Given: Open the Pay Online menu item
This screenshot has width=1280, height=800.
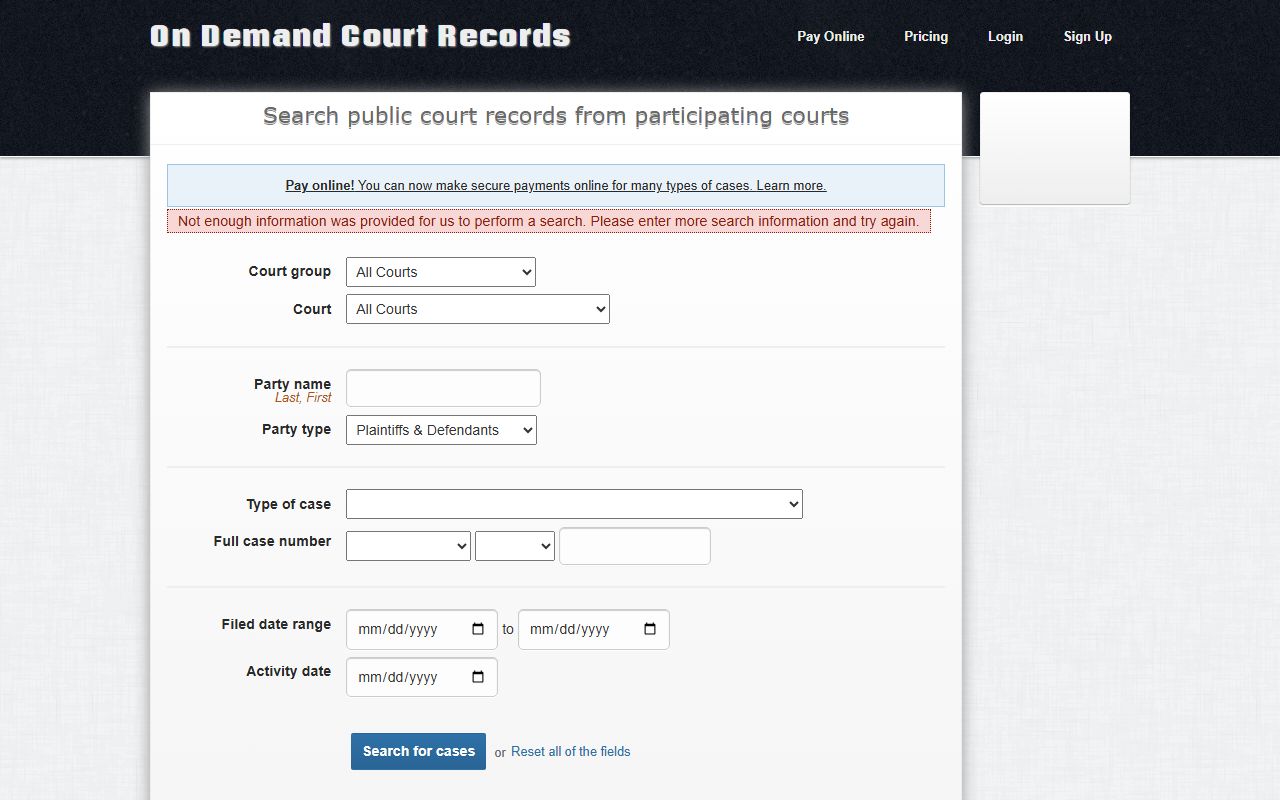Looking at the screenshot, I should click(831, 36).
